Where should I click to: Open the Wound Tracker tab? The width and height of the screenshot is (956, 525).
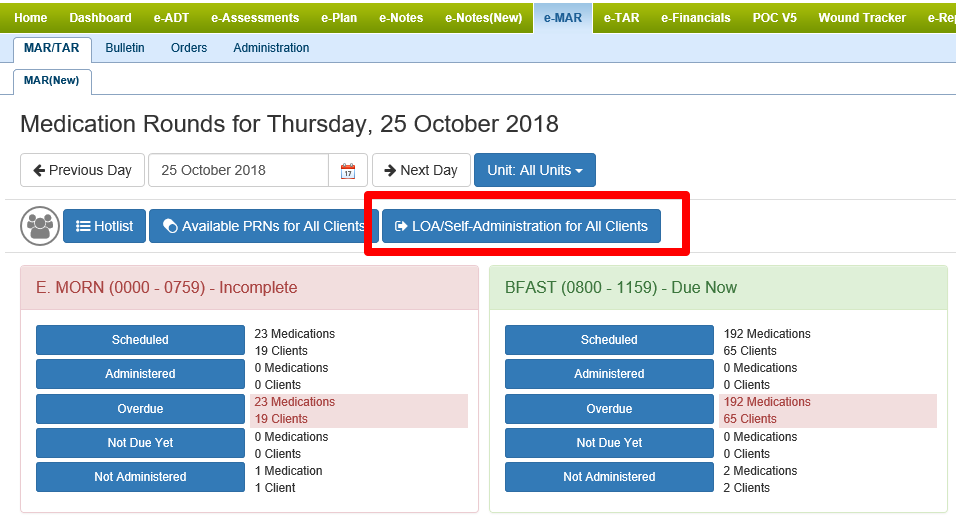pos(861,17)
